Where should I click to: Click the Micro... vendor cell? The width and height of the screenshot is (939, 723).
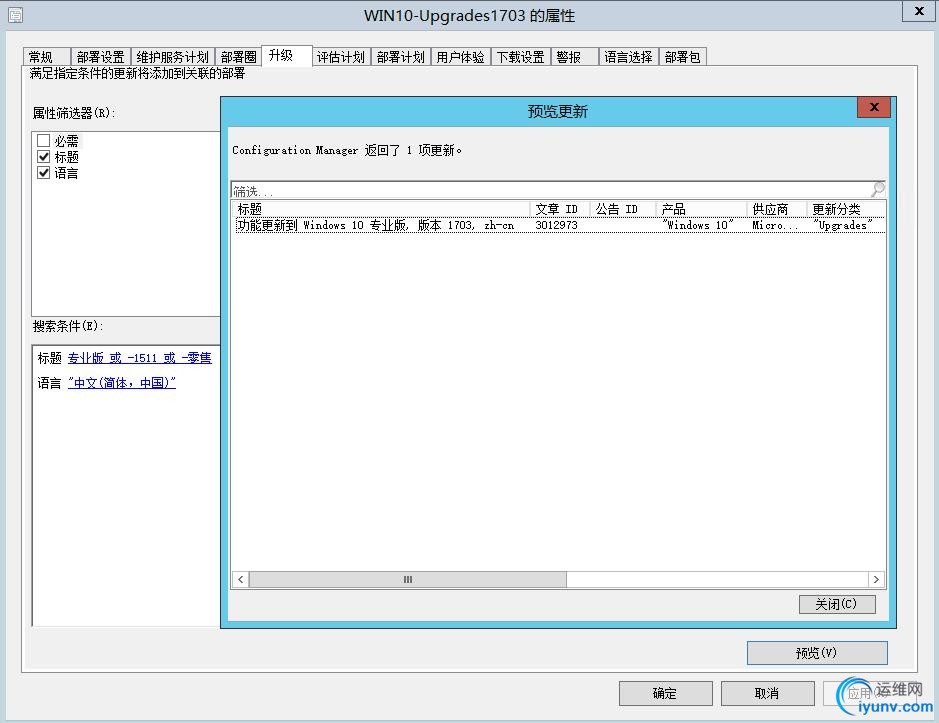pos(775,225)
